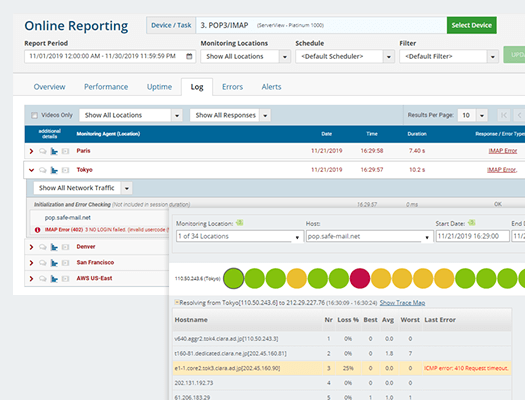The width and height of the screenshot is (525, 400).
Task: Open waterfall chart icon for San Francisco
Action: point(54,263)
